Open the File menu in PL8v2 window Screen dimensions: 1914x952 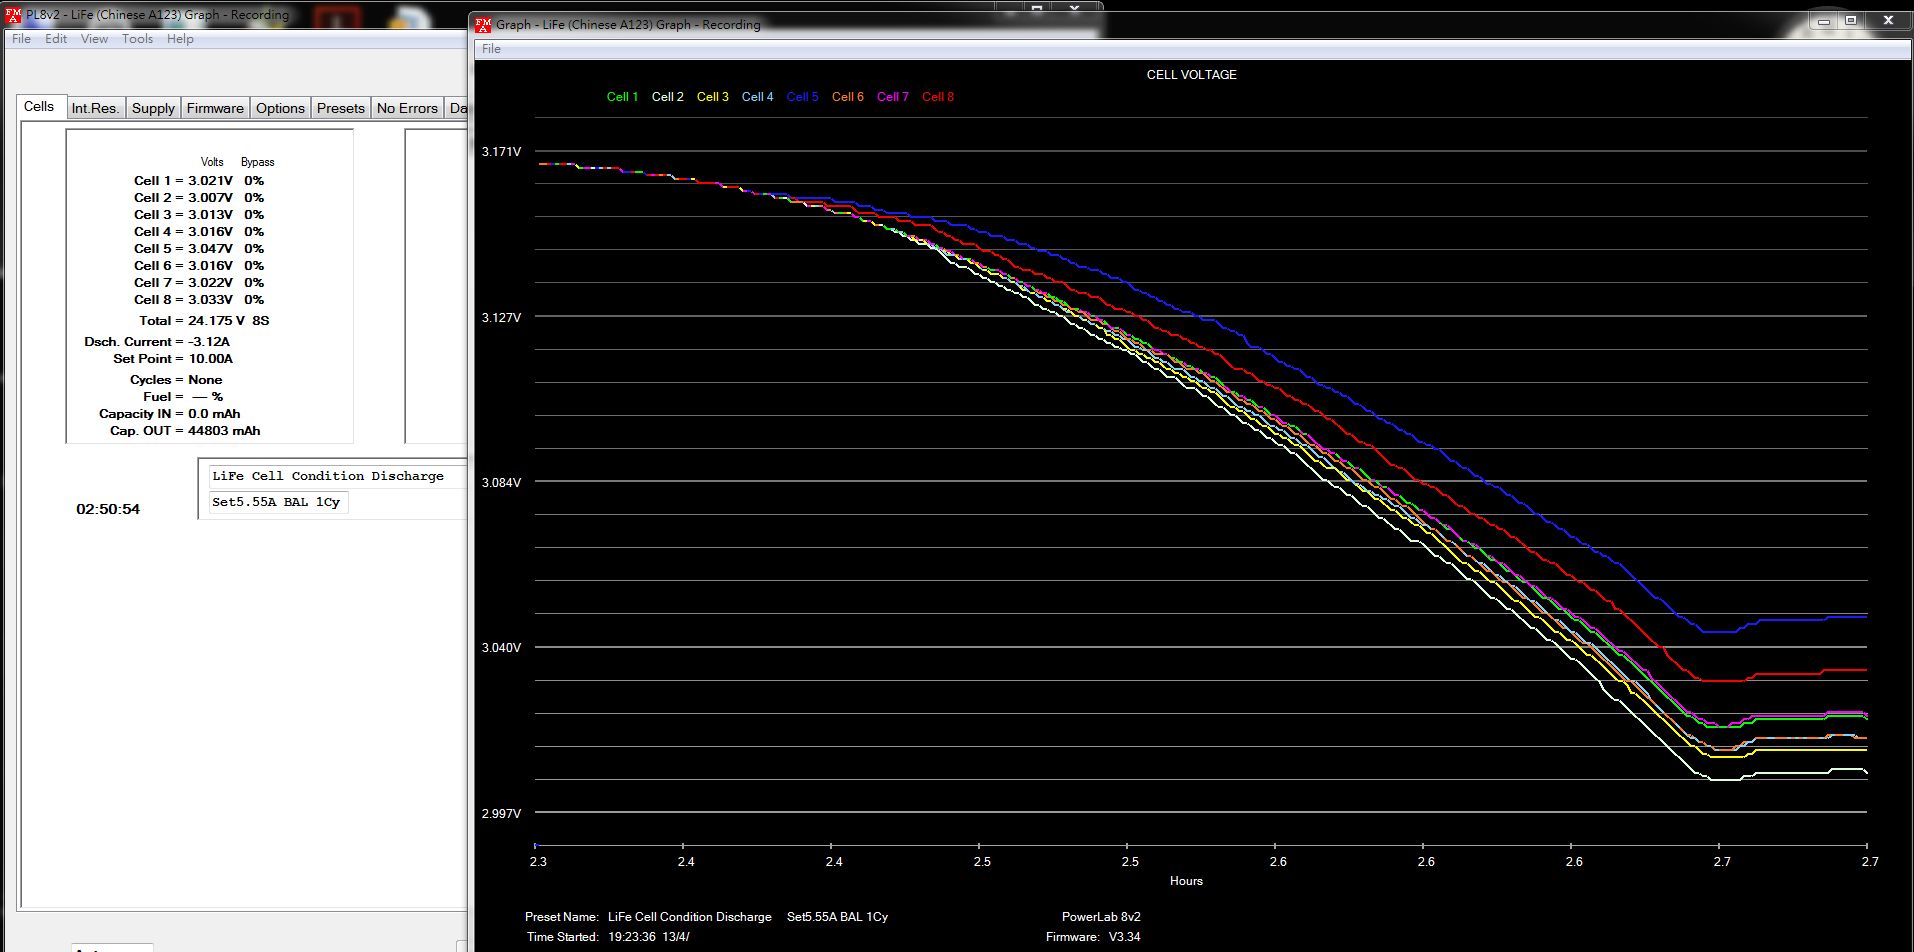coord(21,39)
